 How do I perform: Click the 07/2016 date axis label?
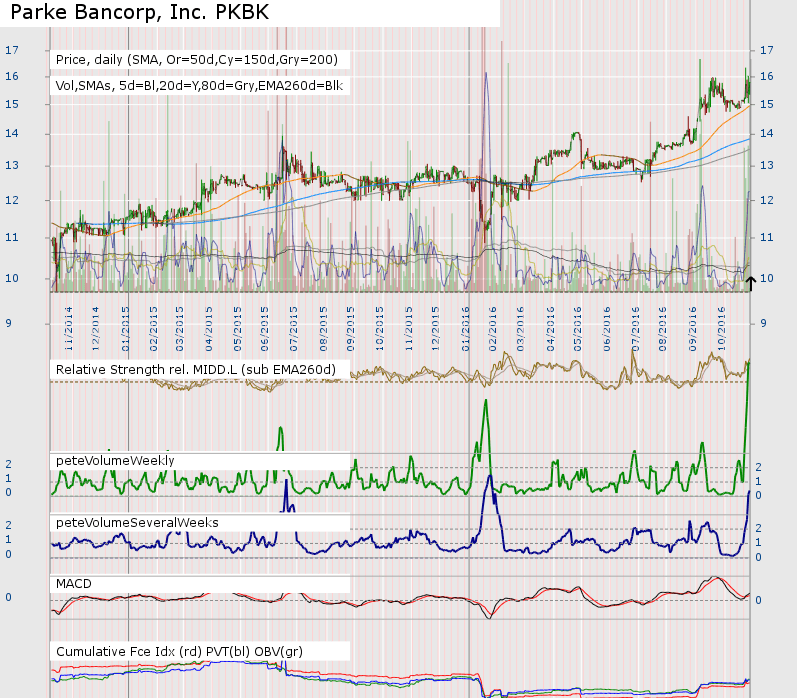(x=635, y=329)
